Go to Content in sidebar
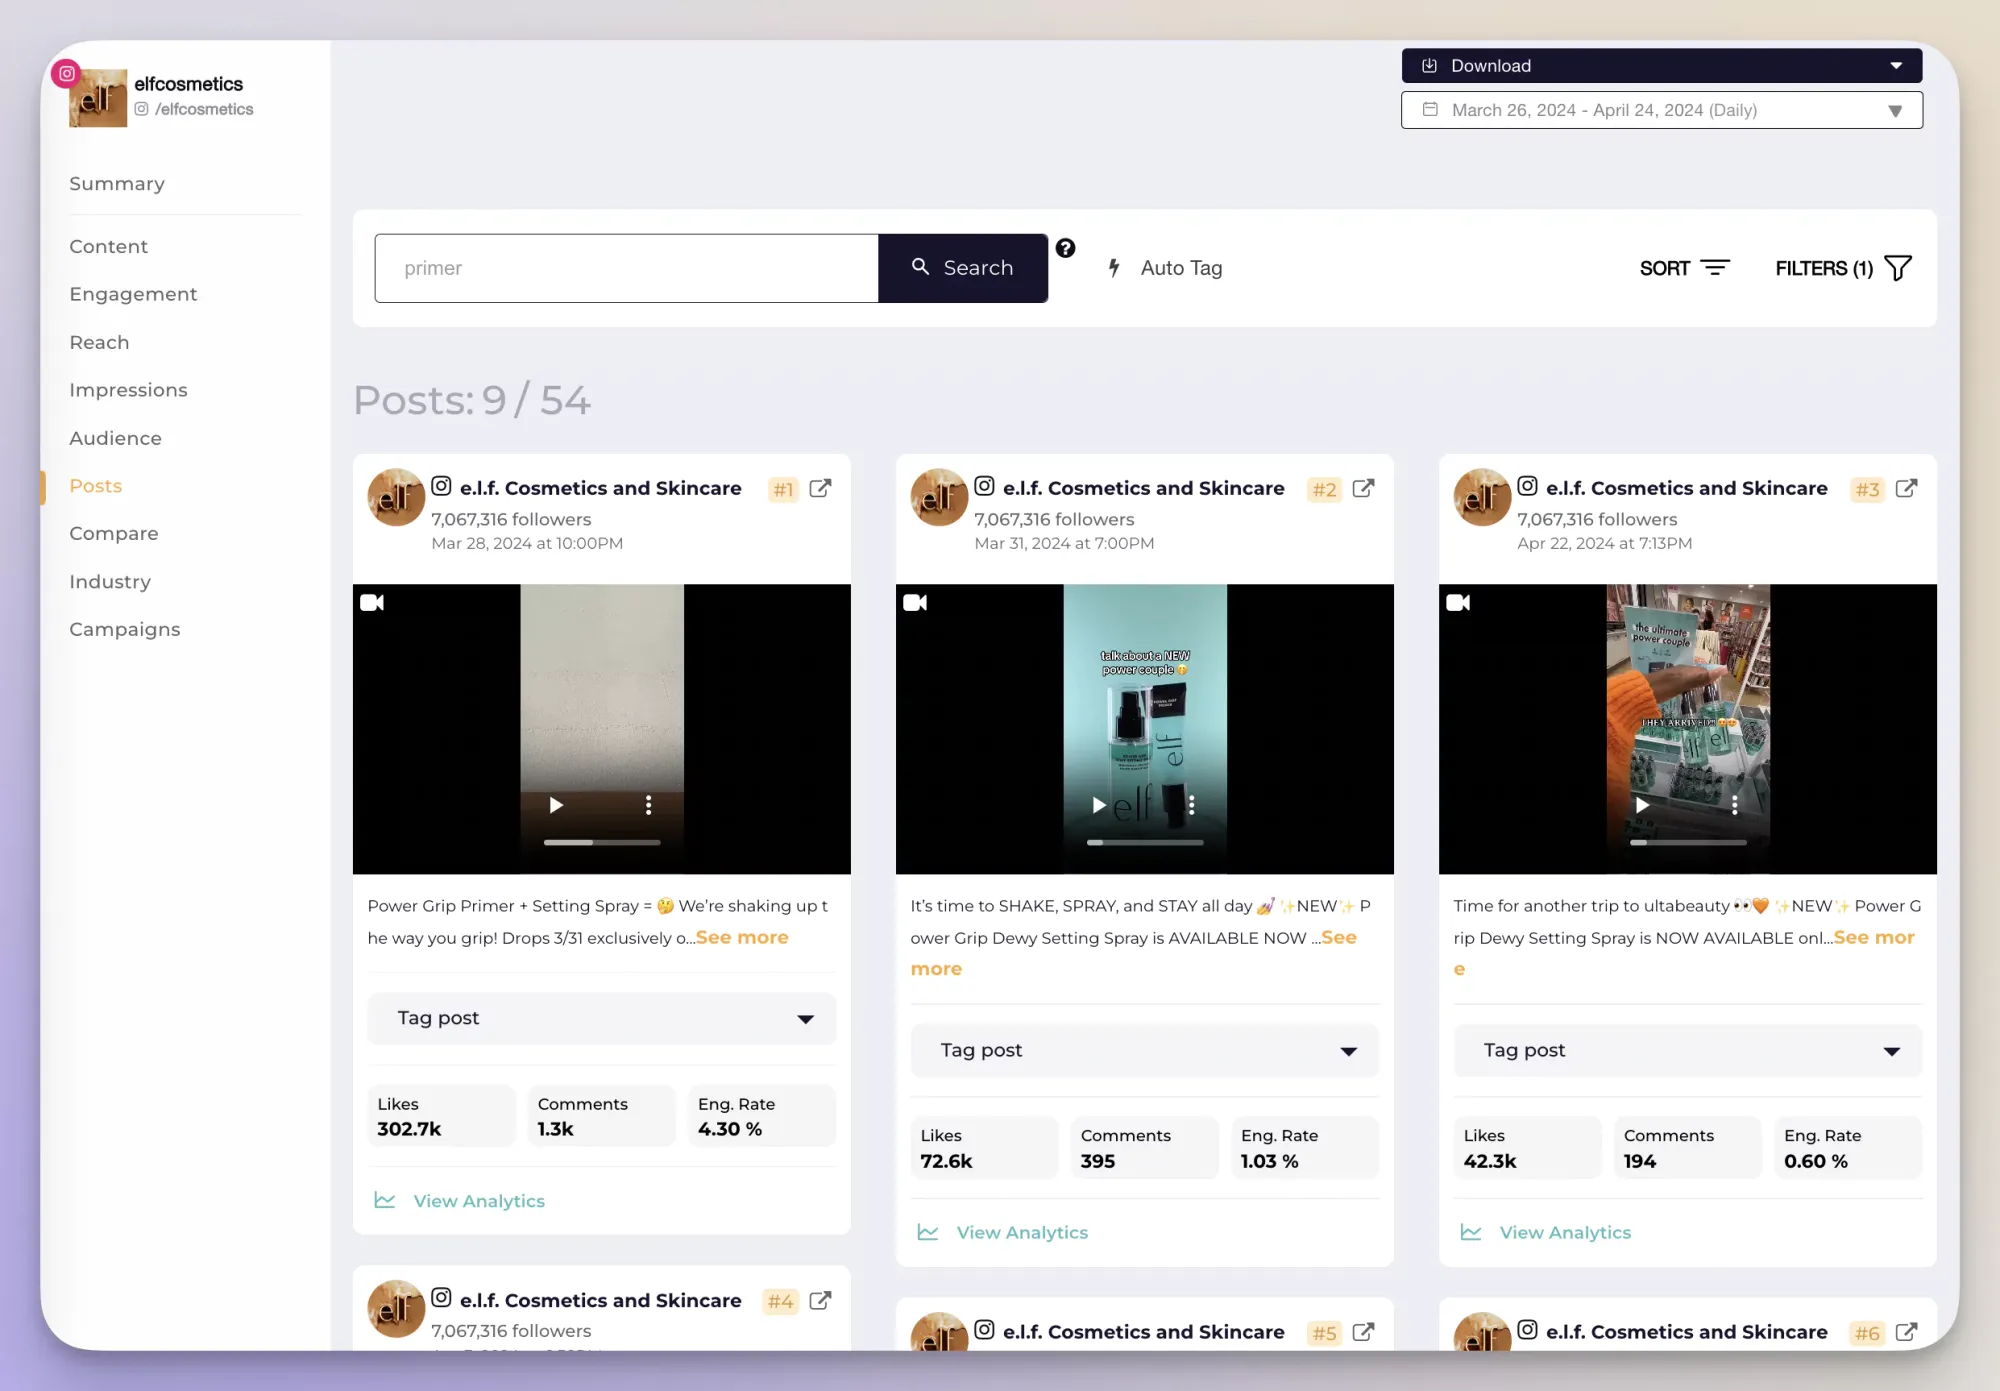The height and width of the screenshot is (1391, 2000). 108,247
